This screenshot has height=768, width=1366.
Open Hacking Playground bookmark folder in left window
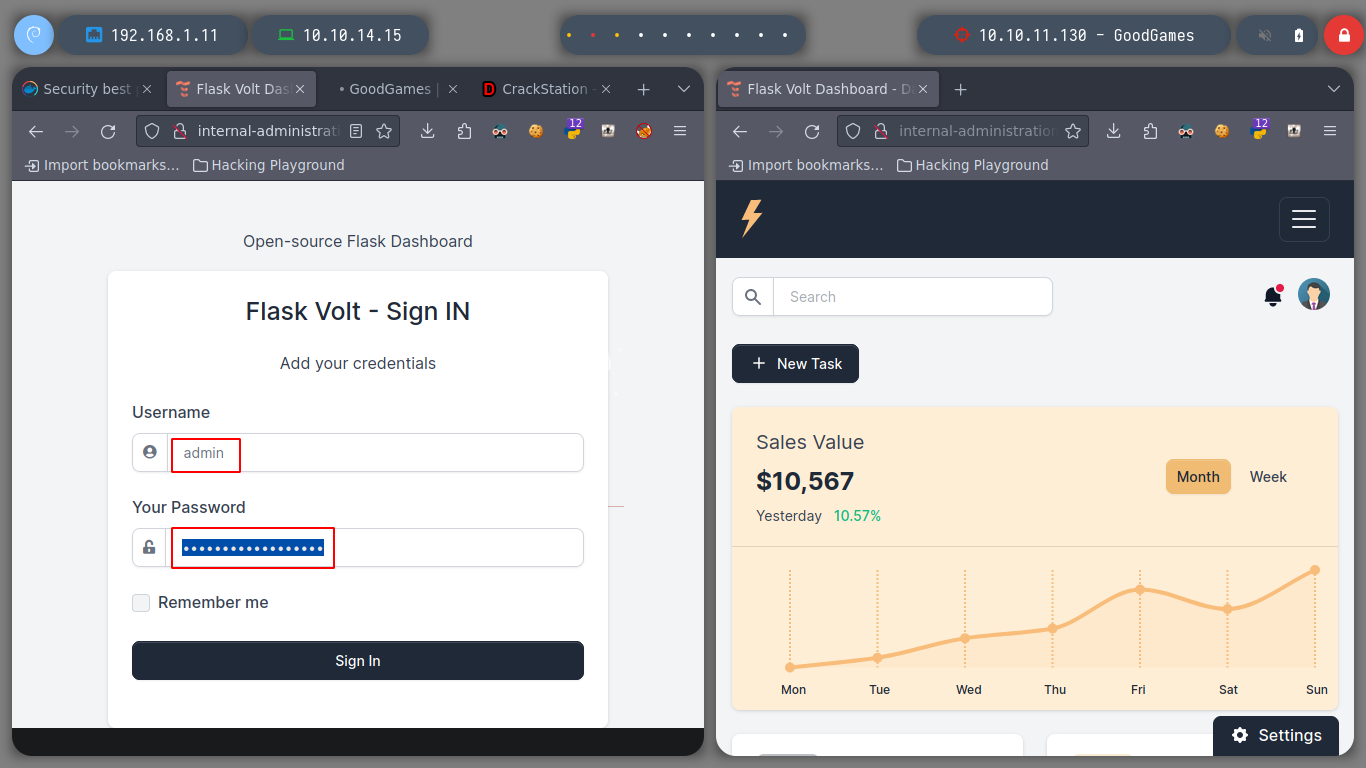click(269, 165)
